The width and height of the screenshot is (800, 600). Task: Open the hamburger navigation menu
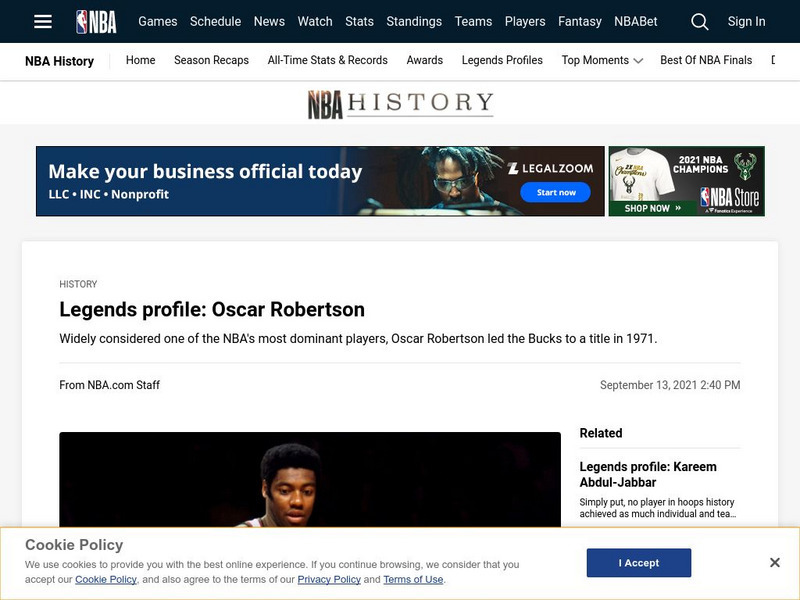[43, 21]
